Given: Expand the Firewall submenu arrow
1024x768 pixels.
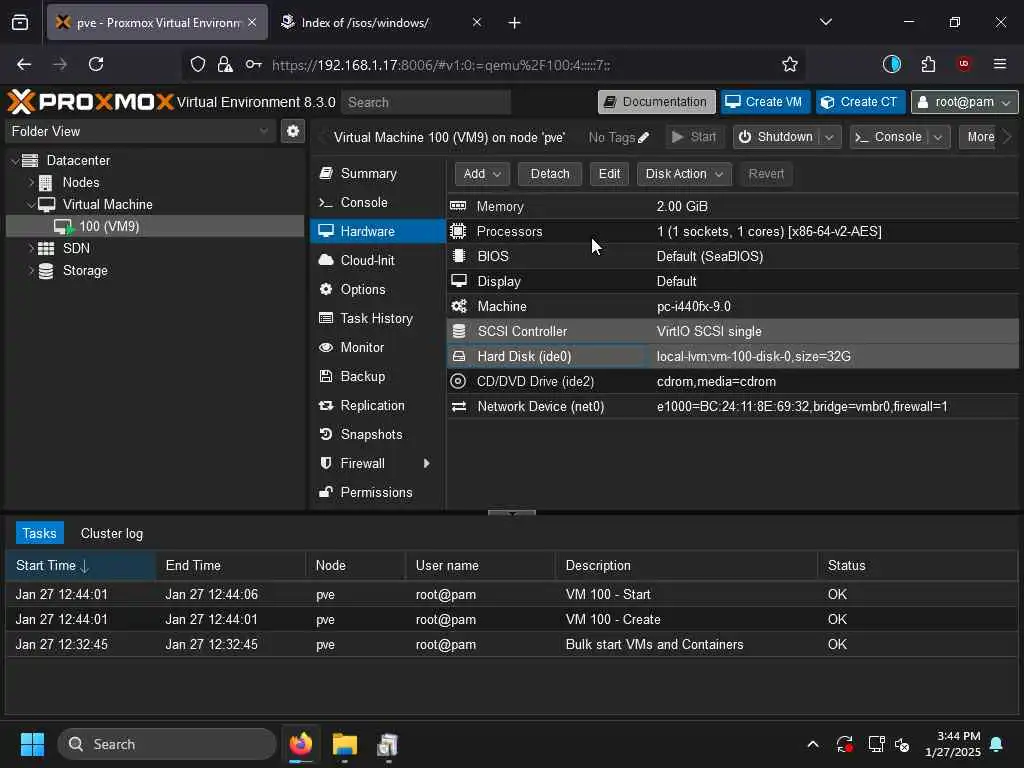Looking at the screenshot, I should coord(426,464).
